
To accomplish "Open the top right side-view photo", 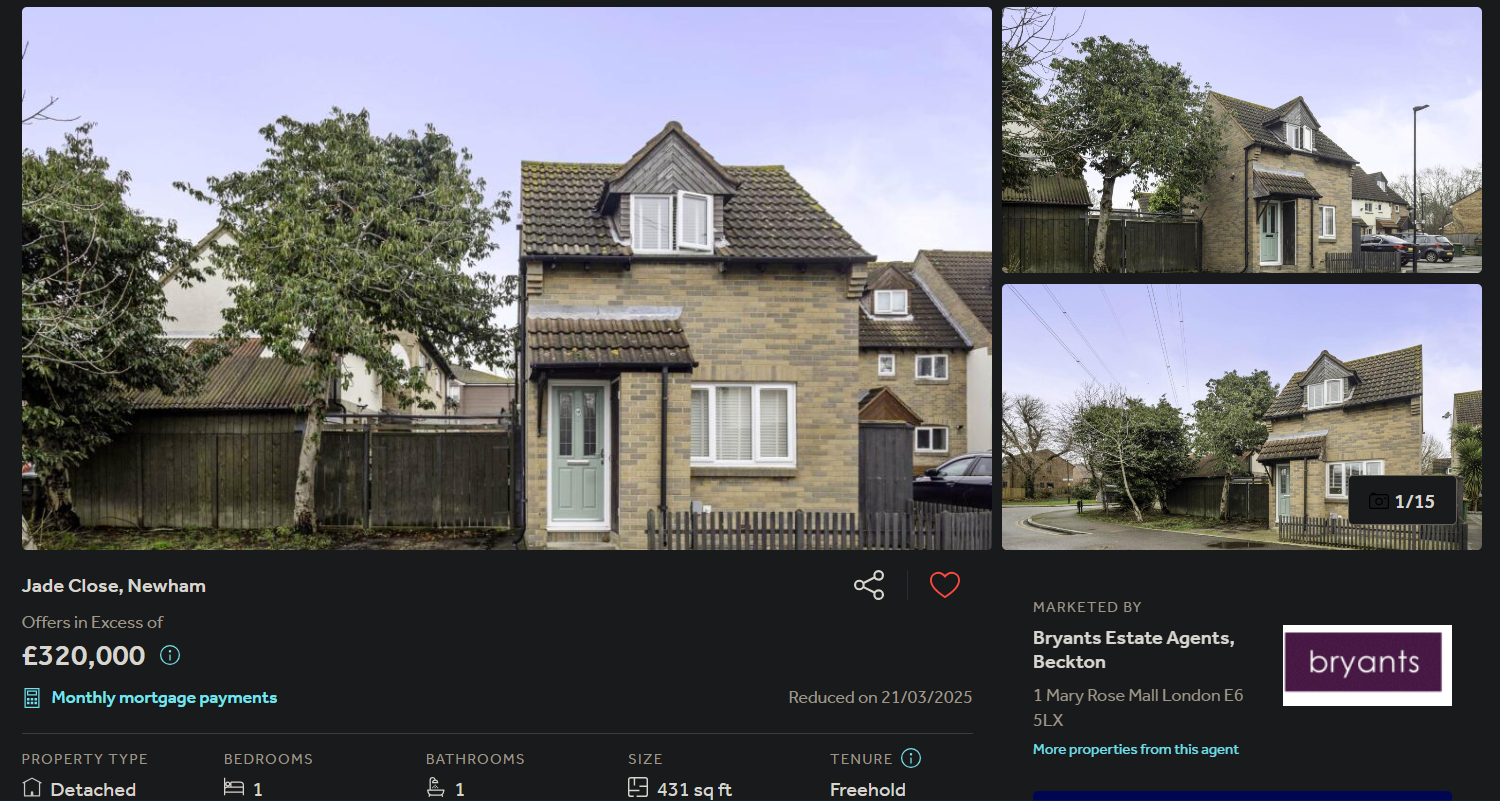I will pos(1242,140).
